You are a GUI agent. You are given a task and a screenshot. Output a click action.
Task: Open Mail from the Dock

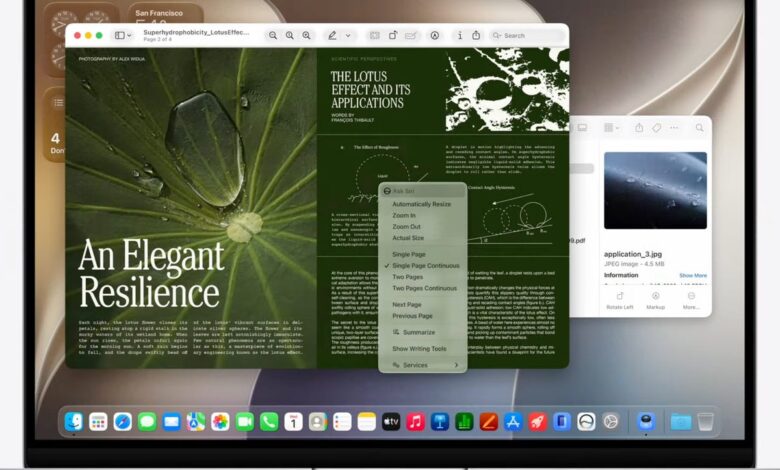pos(171,422)
